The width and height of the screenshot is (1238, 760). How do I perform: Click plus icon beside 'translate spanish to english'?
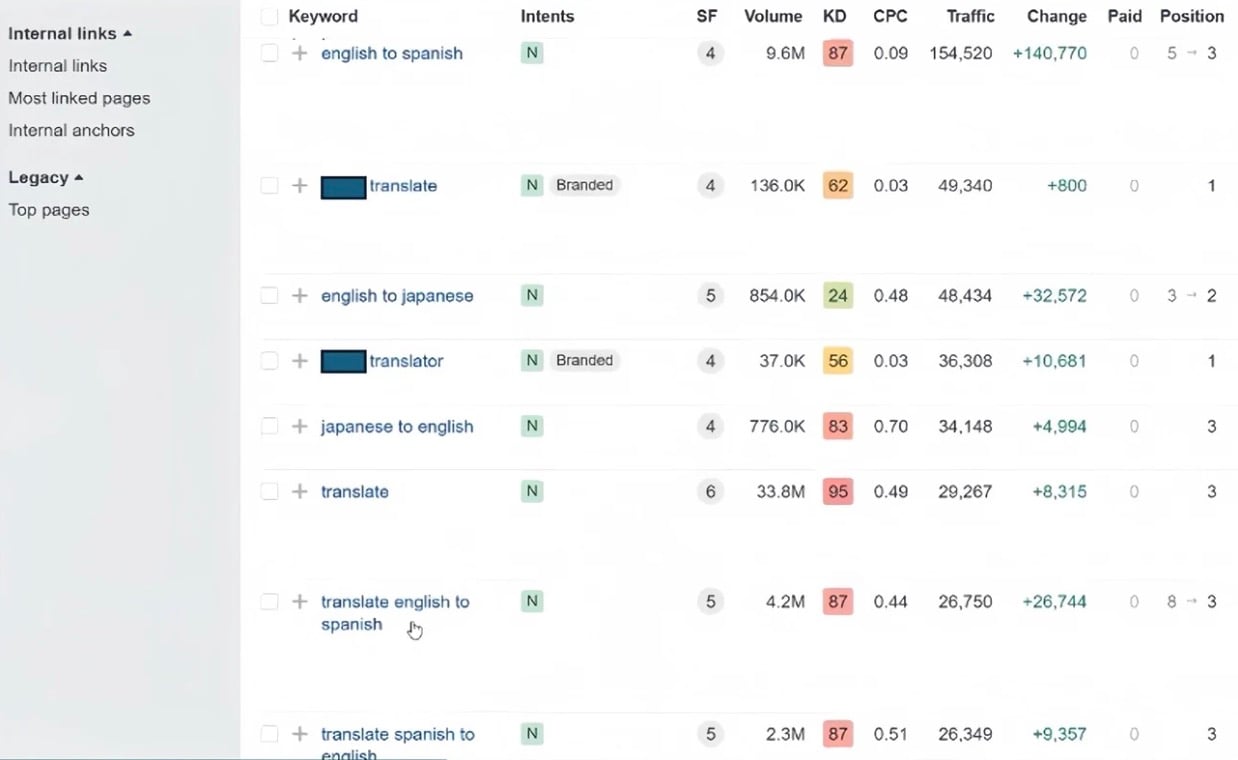point(299,735)
